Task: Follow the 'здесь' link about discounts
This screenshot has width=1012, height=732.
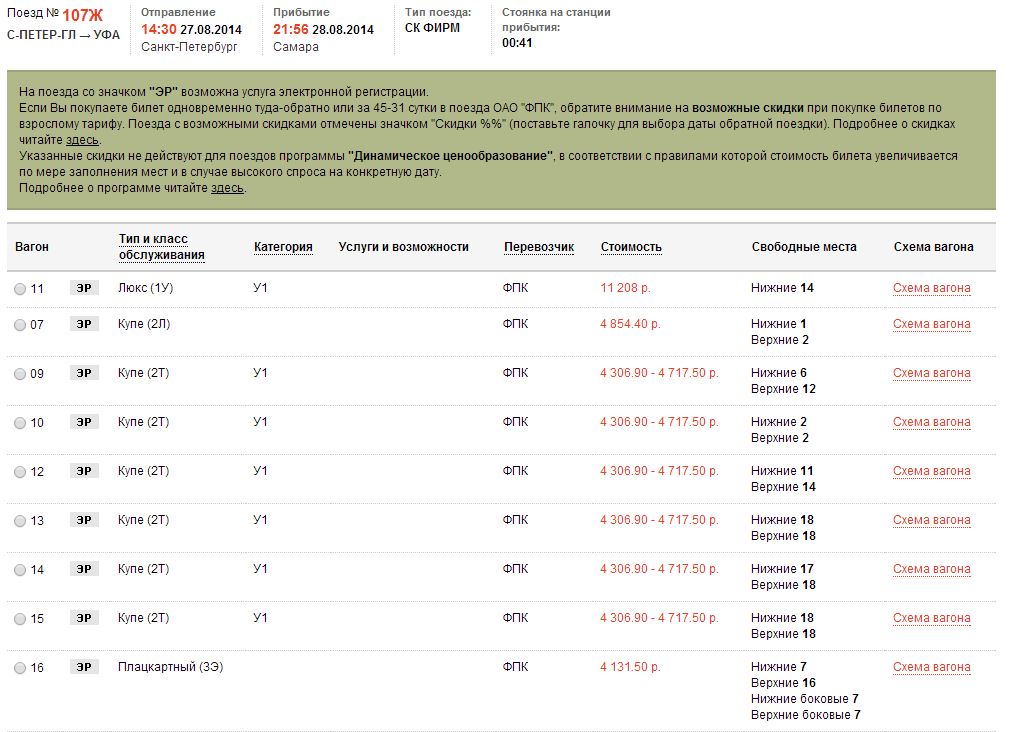Action: (x=82, y=140)
